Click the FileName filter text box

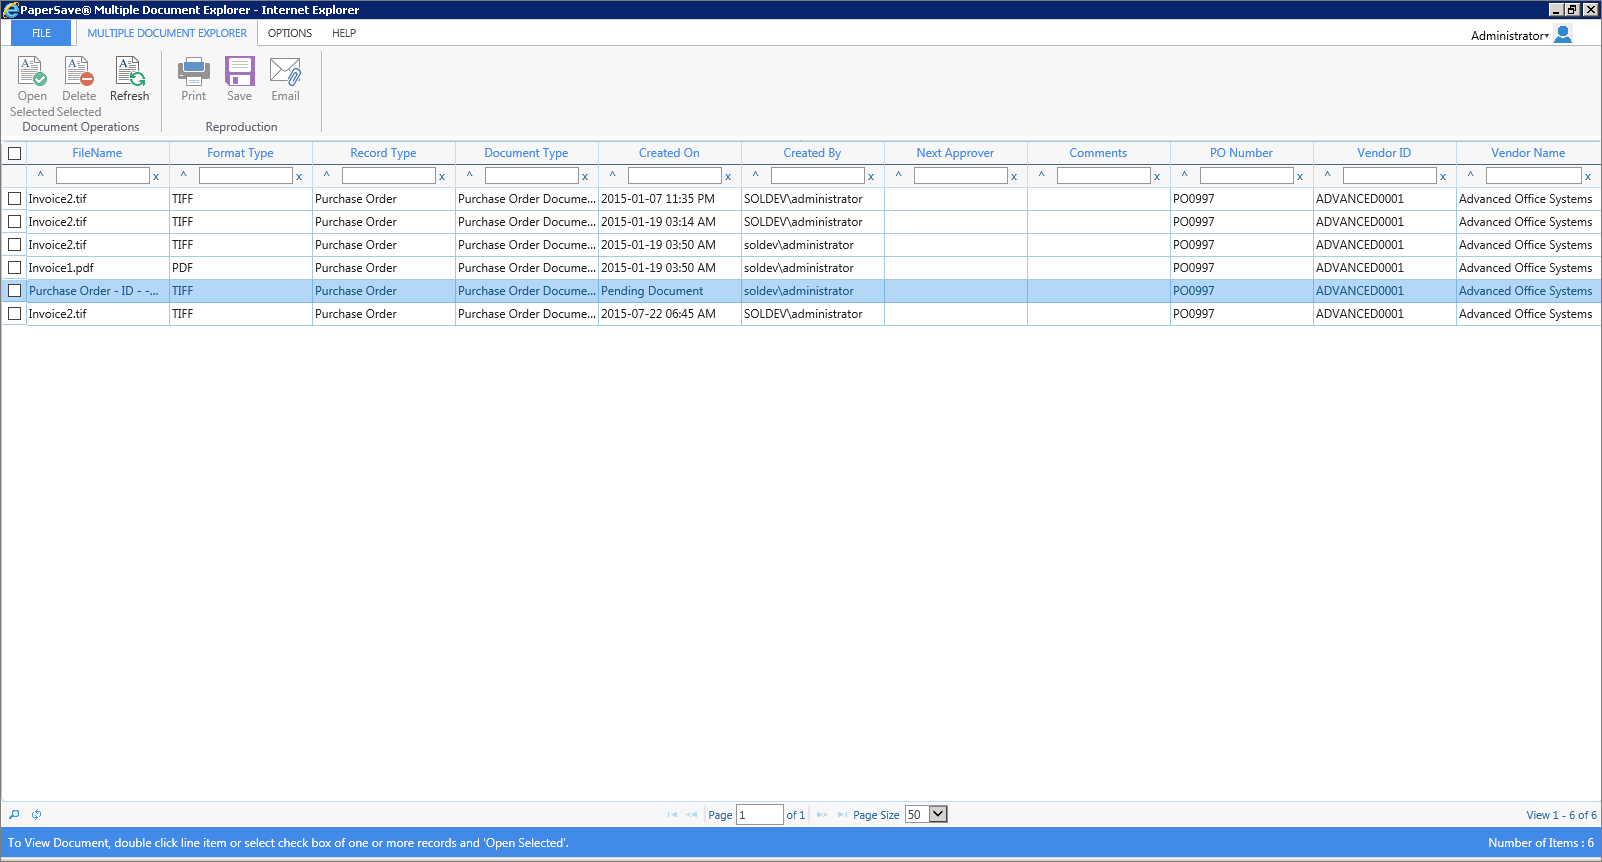point(102,175)
